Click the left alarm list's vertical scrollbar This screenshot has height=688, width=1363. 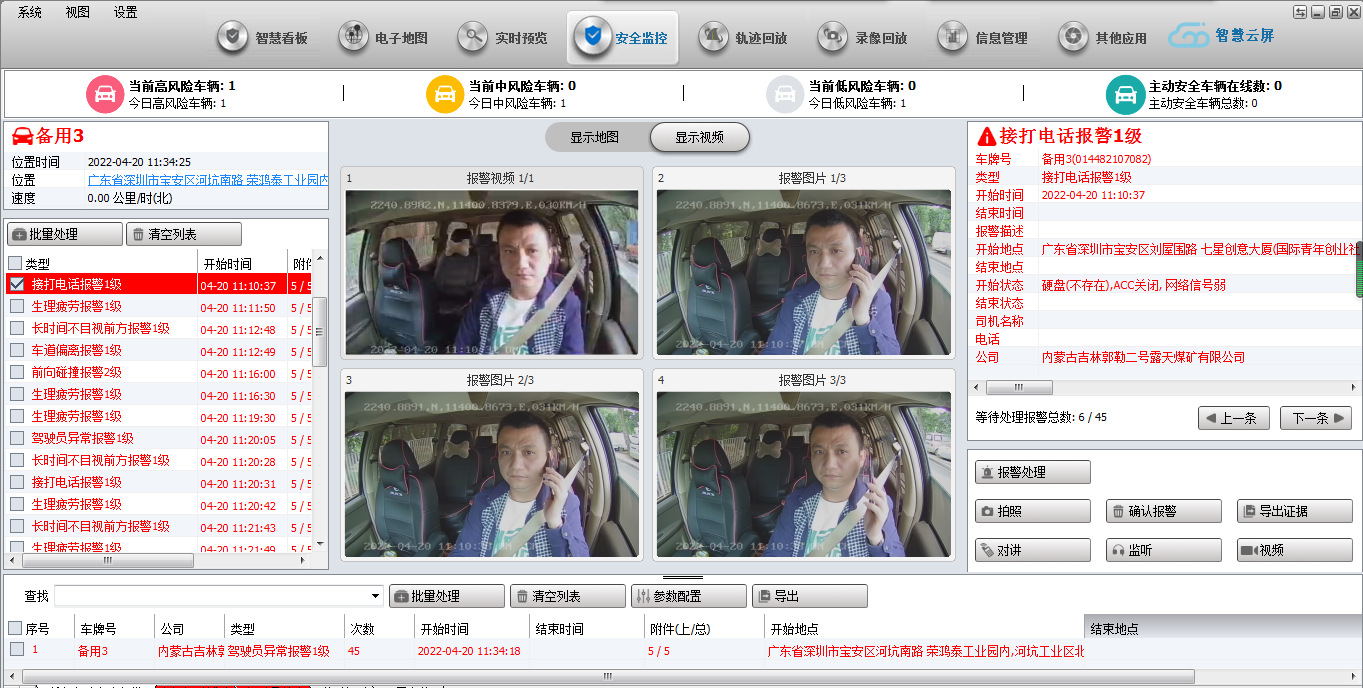[x=321, y=330]
